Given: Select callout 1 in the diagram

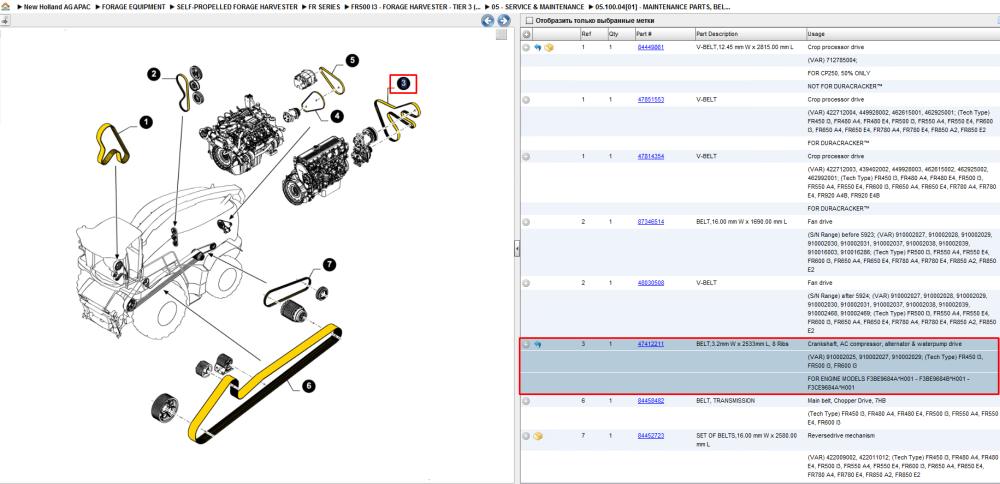Looking at the screenshot, I should coord(145,122).
